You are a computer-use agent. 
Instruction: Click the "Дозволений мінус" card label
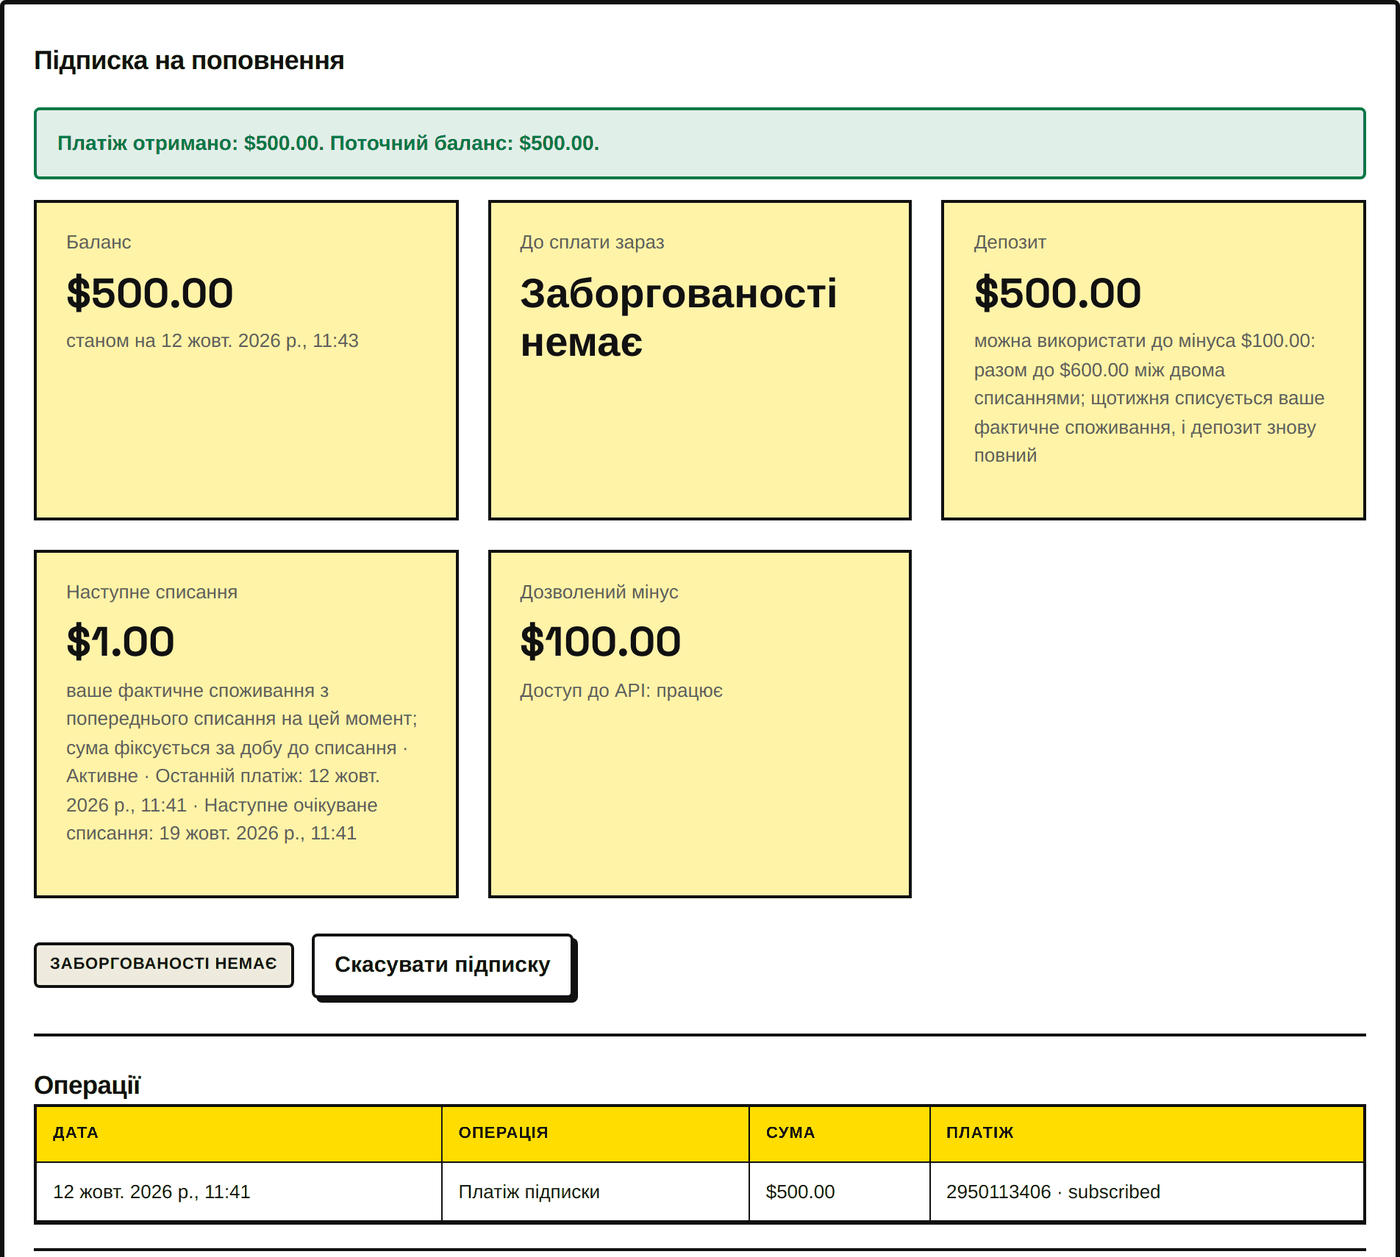point(599,592)
